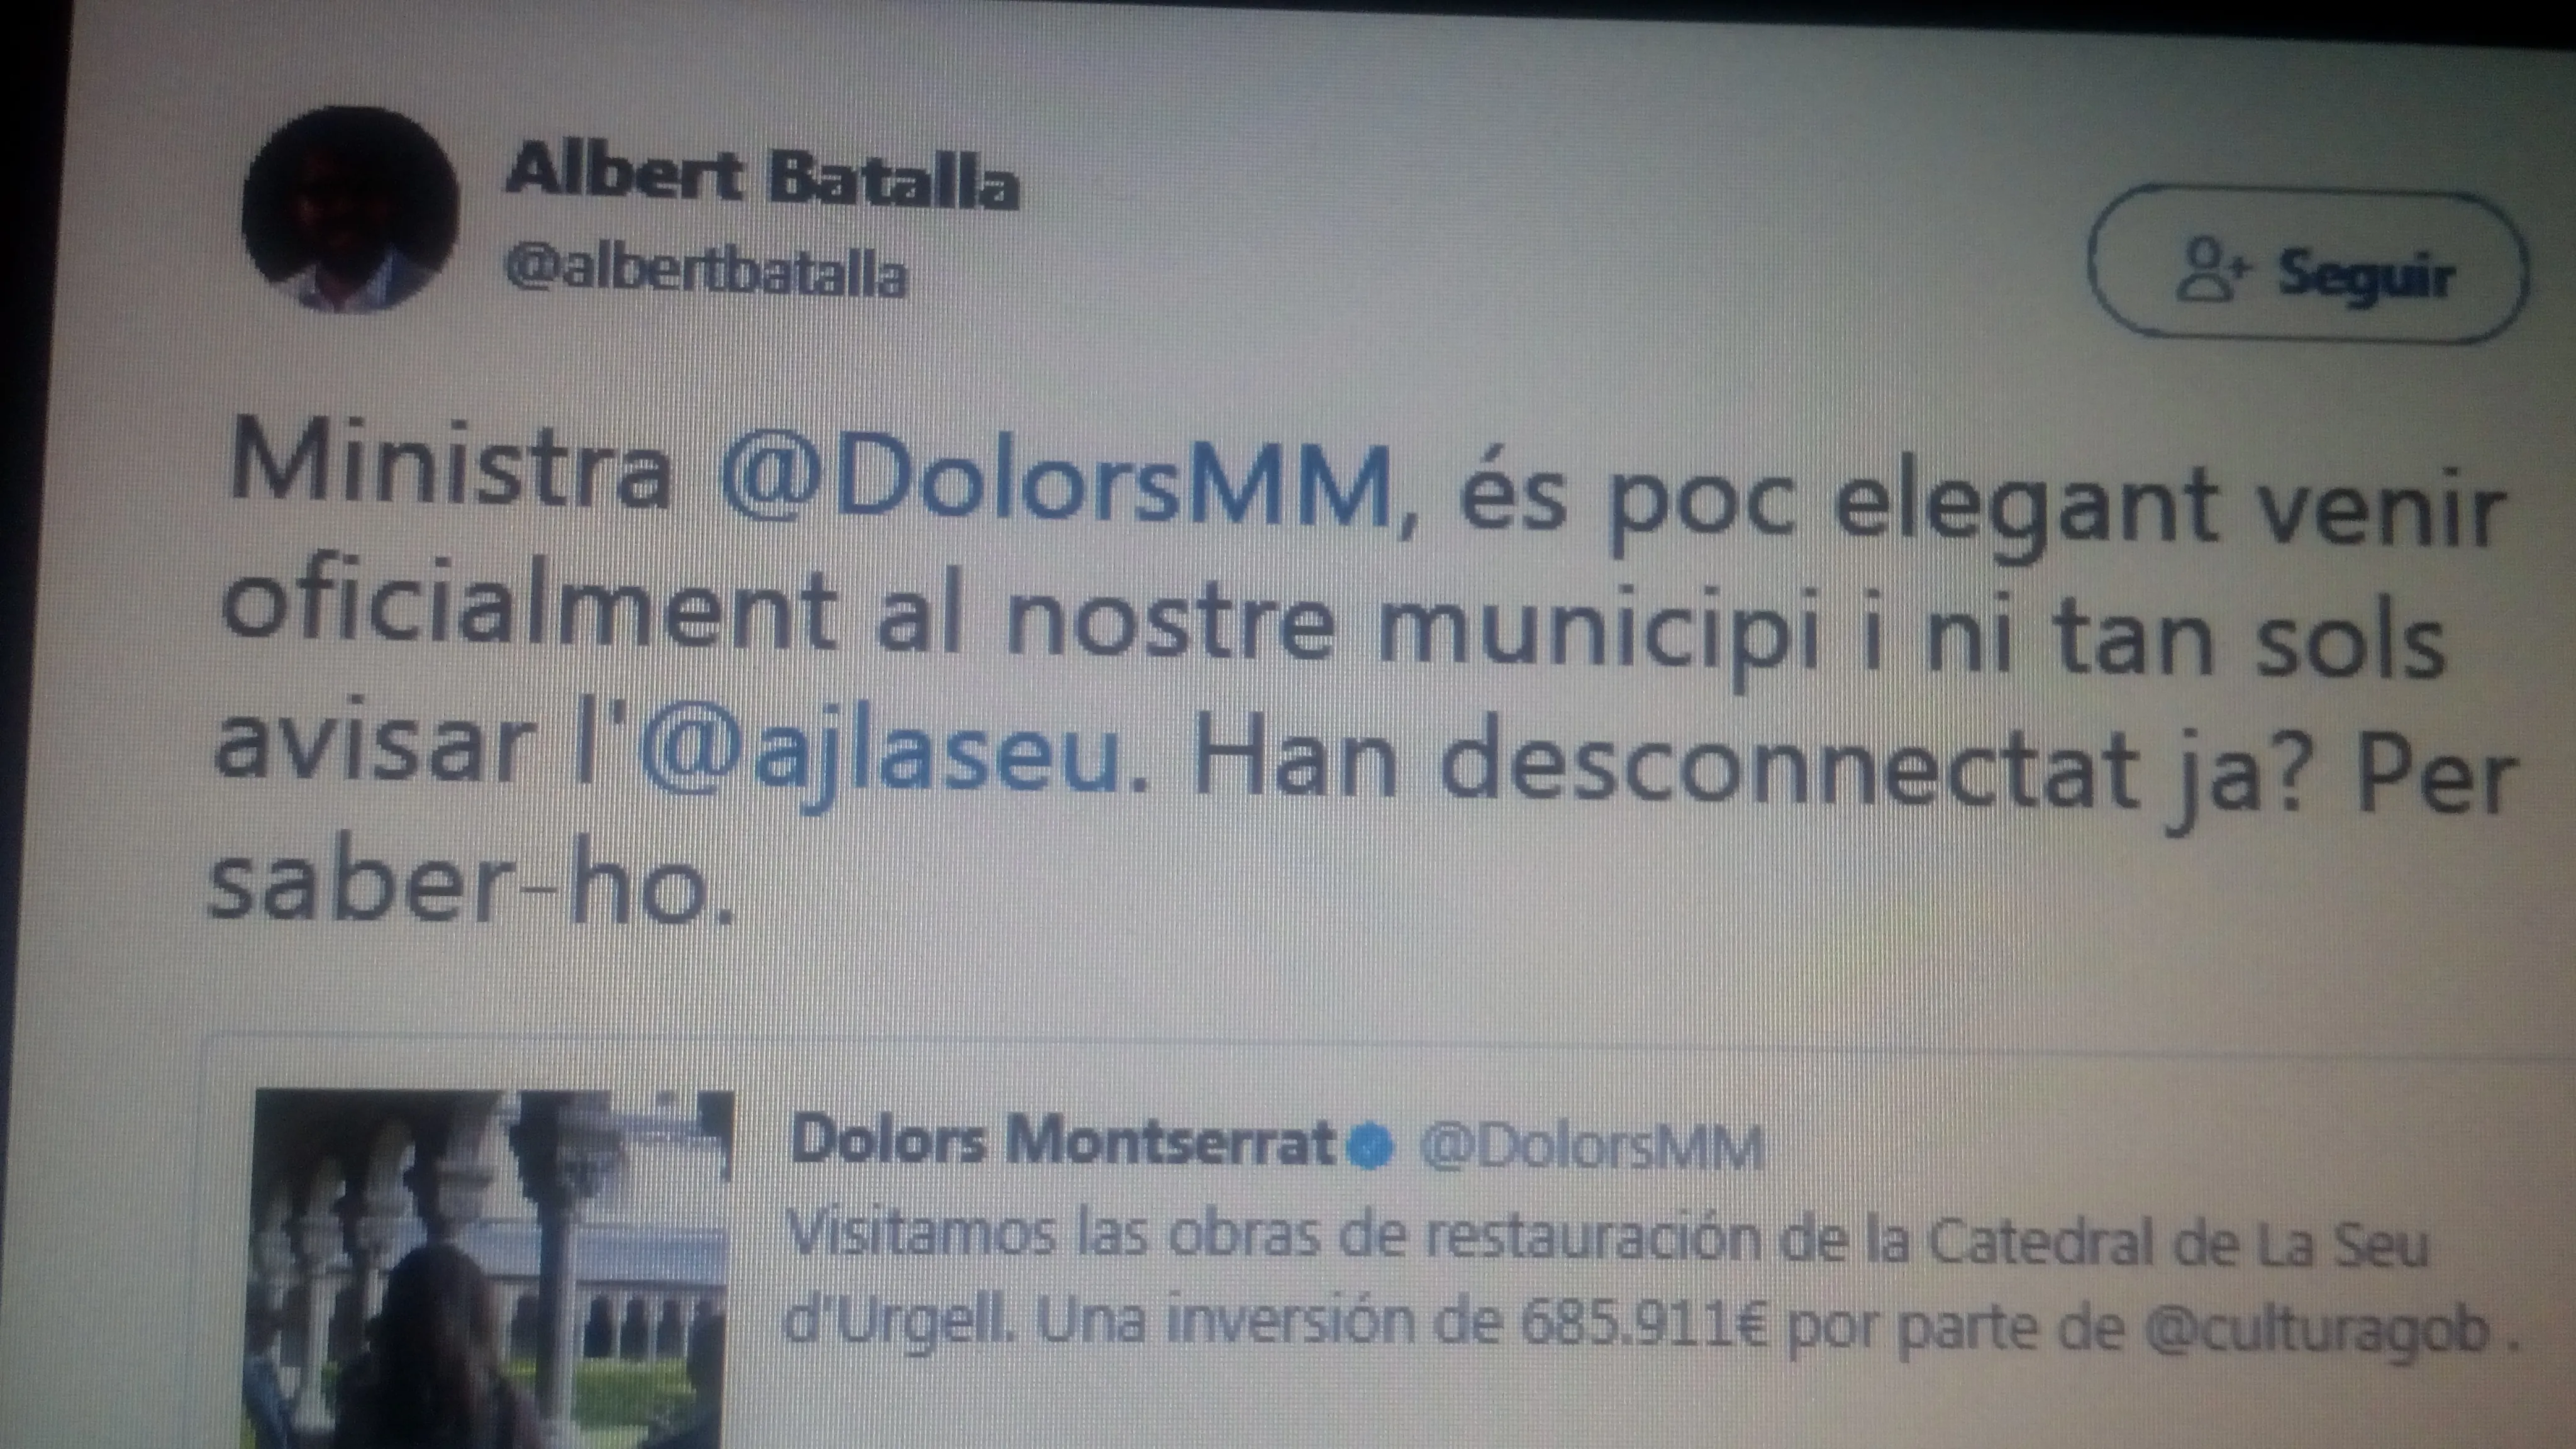The image size is (2576, 1449).
Task: Open Albert Batalla's profile avatar
Action: (350, 209)
